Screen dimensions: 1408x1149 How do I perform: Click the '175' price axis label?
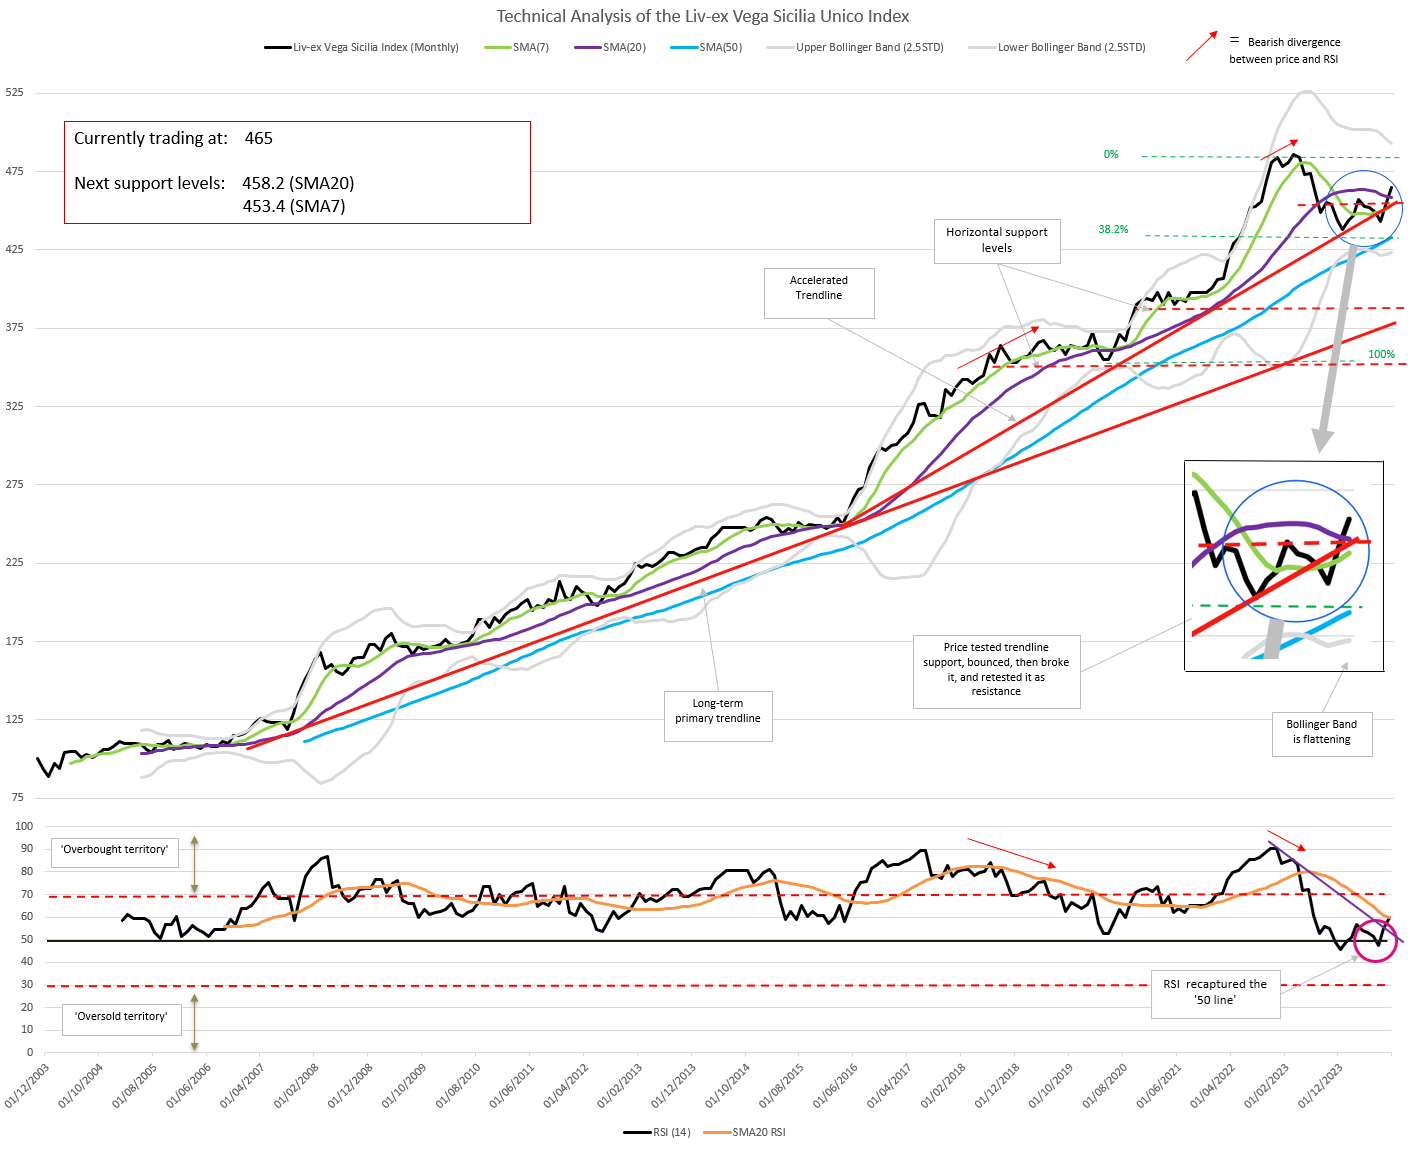[14, 641]
